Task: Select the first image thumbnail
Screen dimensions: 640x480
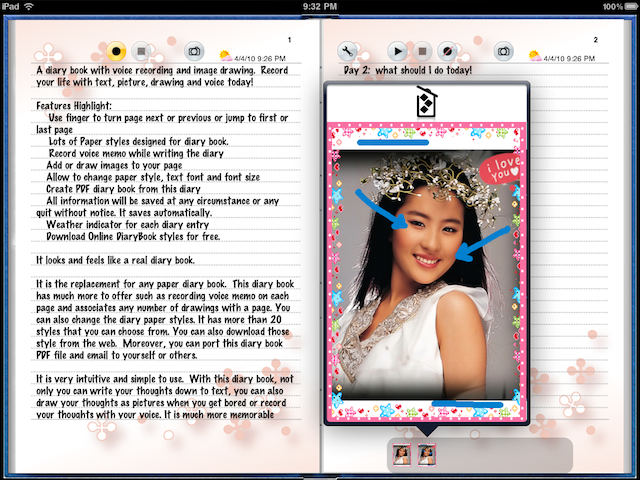Action: pyautogui.click(x=402, y=454)
